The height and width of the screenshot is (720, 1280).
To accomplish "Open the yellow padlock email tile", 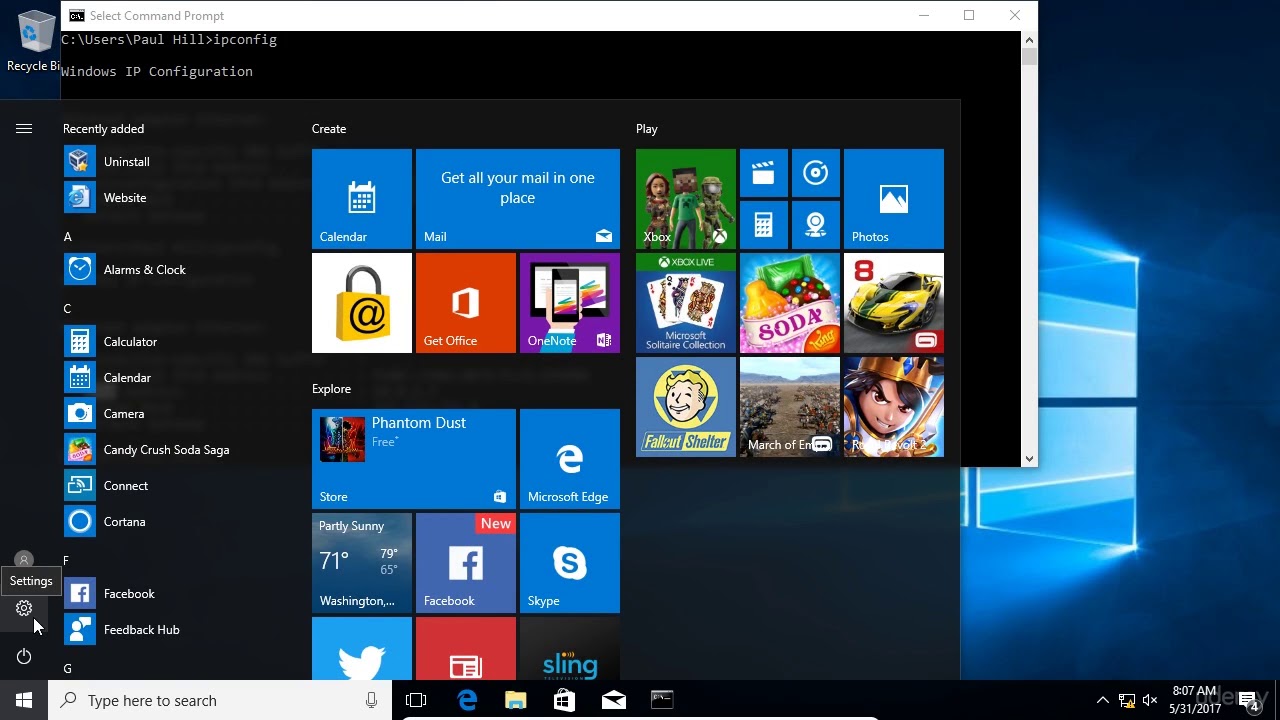I will coord(362,303).
